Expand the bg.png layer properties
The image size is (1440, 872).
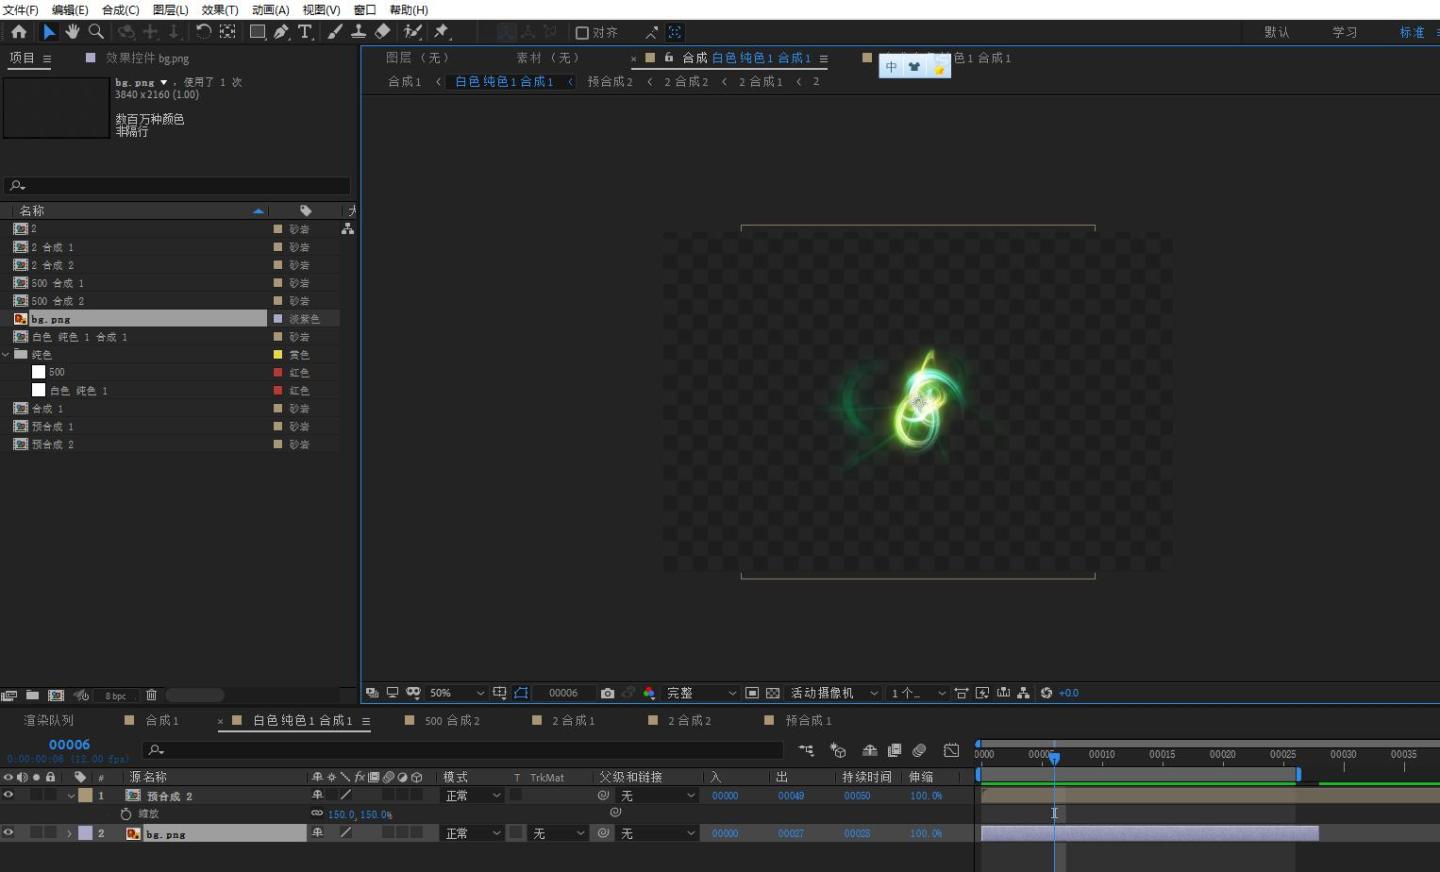point(69,833)
